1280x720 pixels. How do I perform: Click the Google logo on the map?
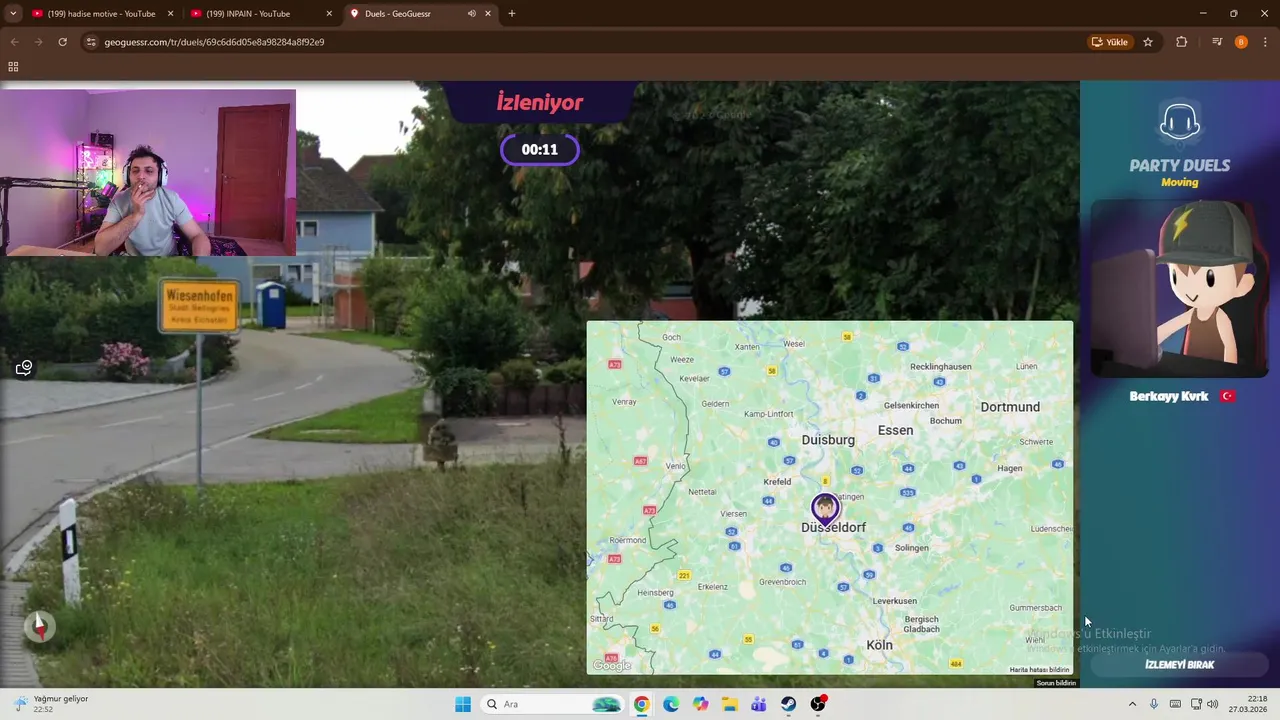(612, 666)
